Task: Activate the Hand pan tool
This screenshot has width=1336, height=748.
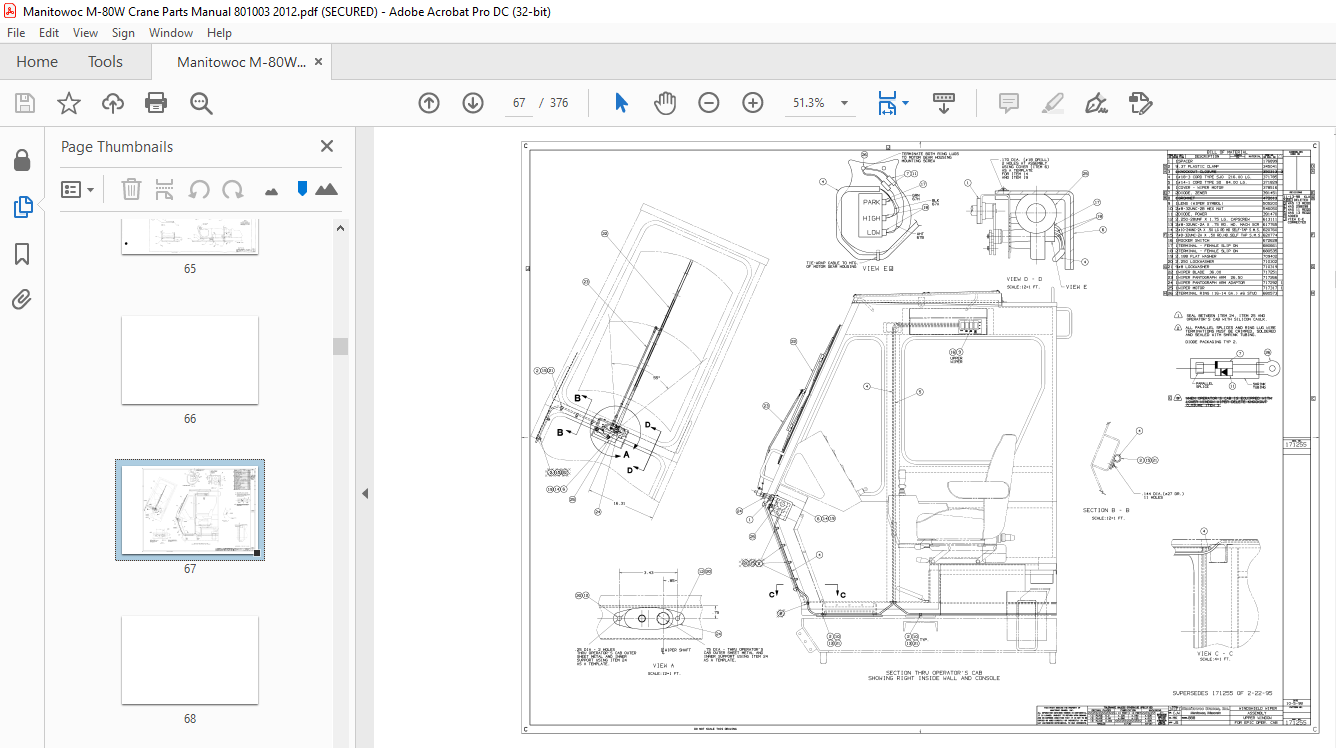Action: point(665,103)
